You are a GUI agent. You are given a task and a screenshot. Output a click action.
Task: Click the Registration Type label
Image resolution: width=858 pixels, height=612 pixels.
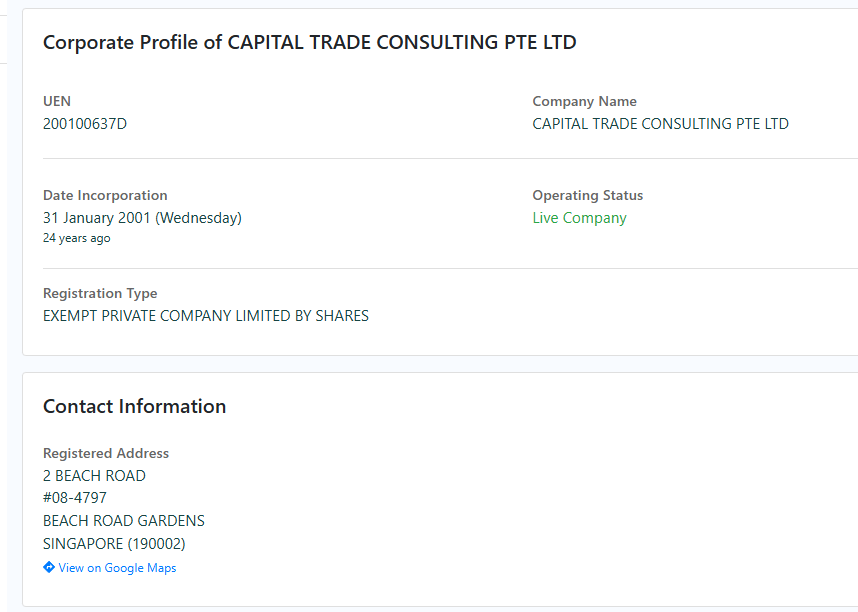pos(100,293)
